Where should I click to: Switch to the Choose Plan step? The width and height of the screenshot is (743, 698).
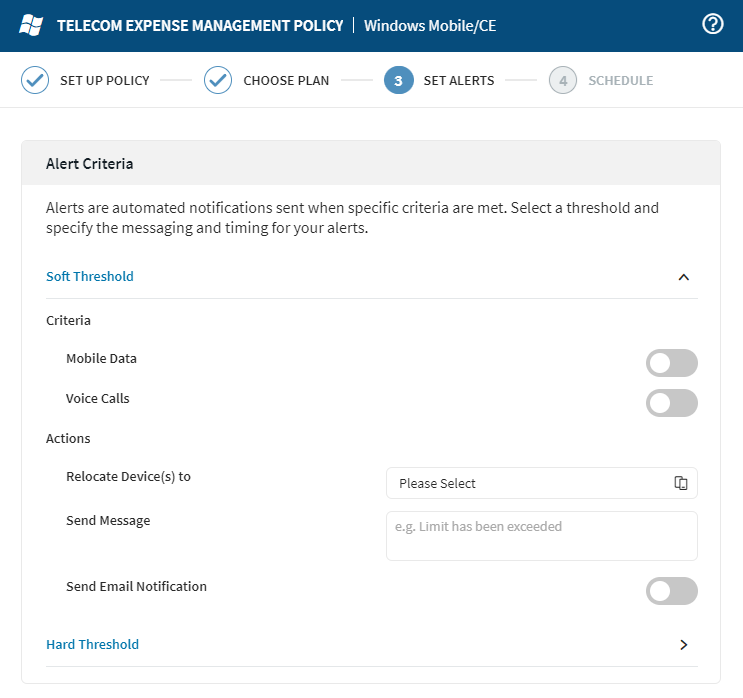click(286, 81)
